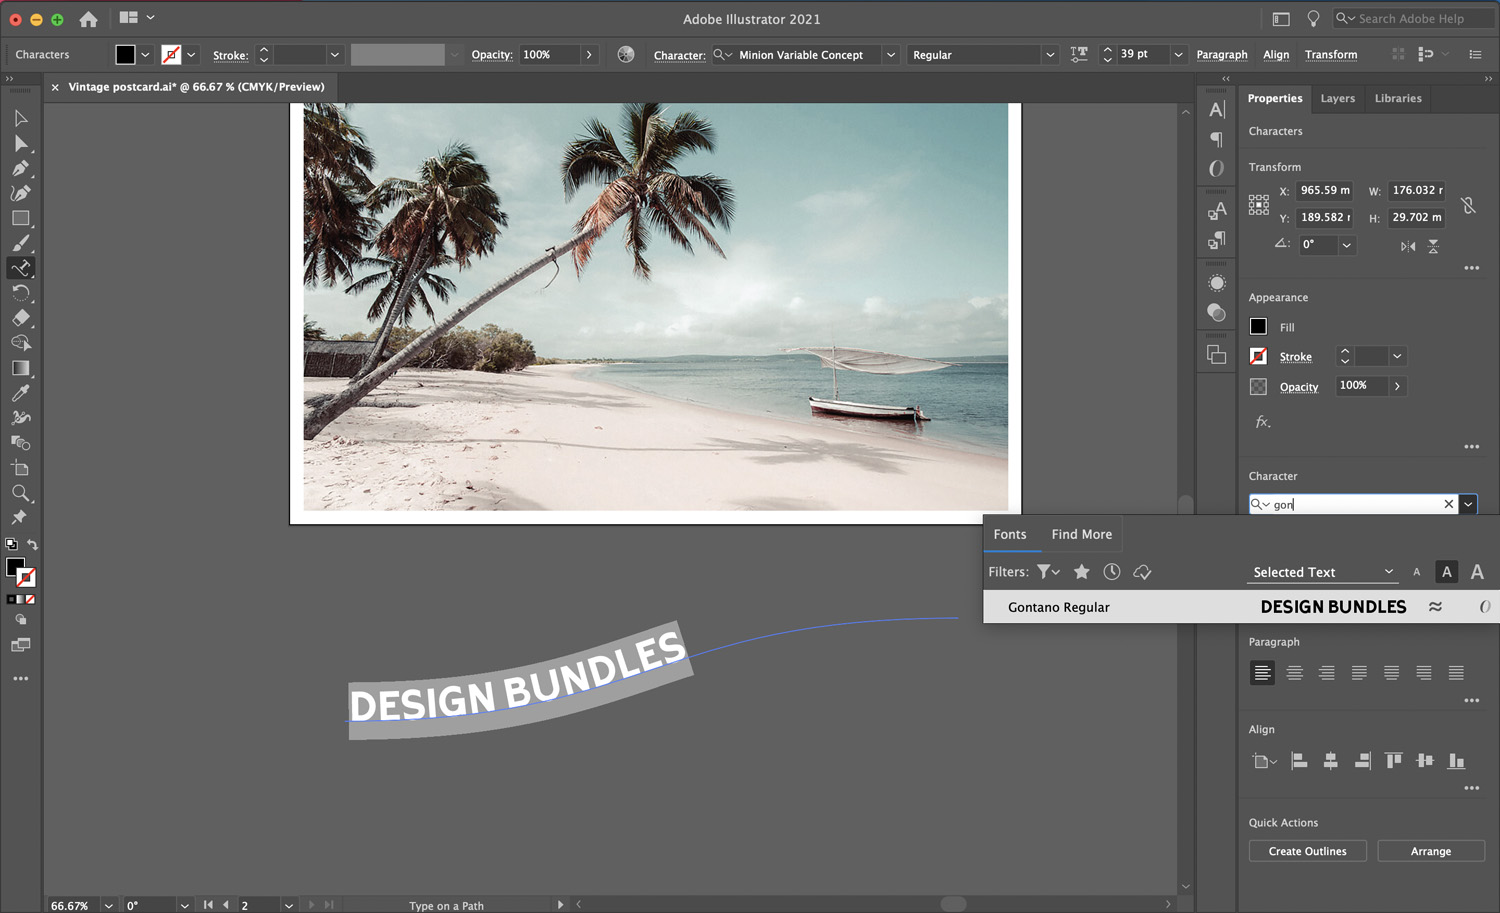Select the Curvature tool

20,193
